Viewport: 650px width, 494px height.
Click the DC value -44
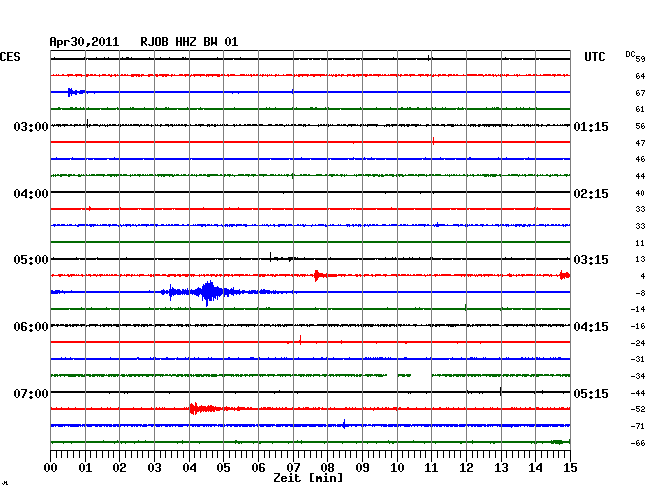pyautogui.click(x=638, y=392)
